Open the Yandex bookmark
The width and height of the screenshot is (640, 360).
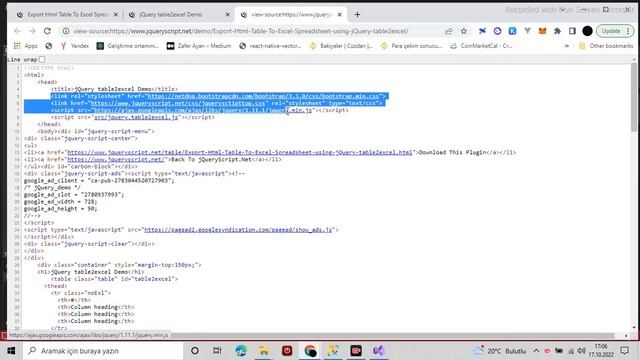[75, 46]
